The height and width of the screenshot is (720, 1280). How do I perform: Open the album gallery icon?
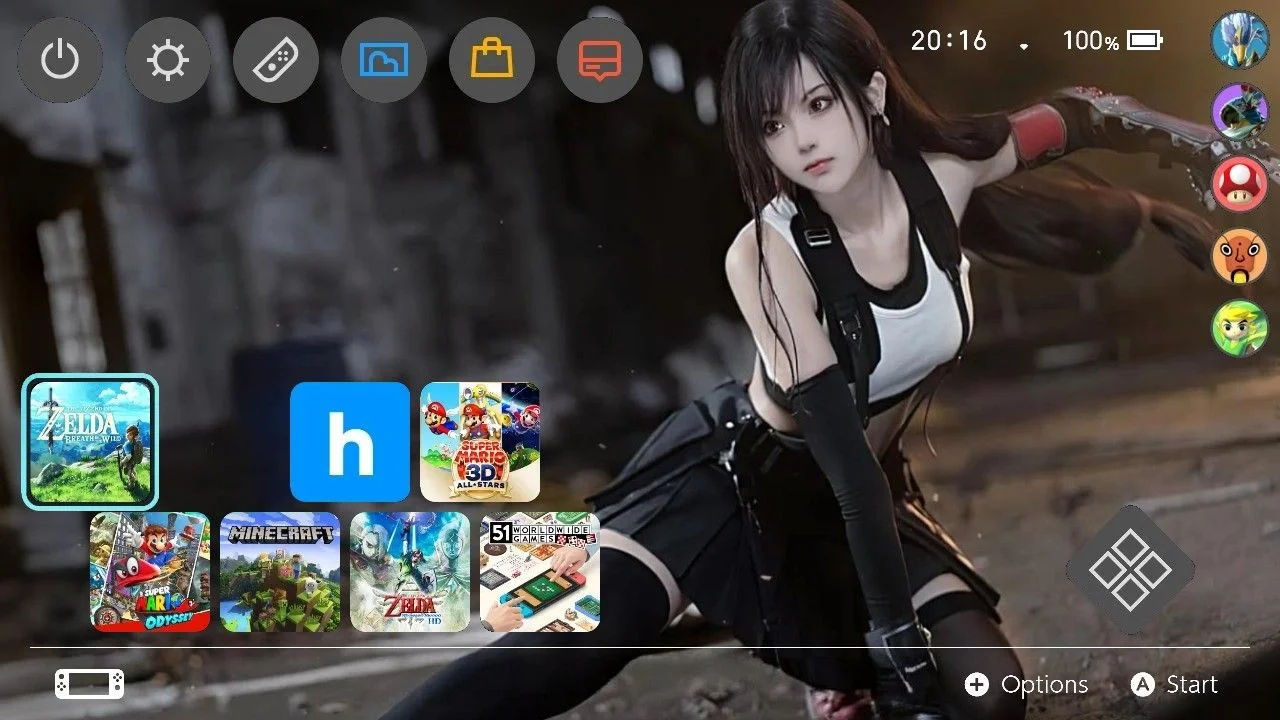[384, 61]
